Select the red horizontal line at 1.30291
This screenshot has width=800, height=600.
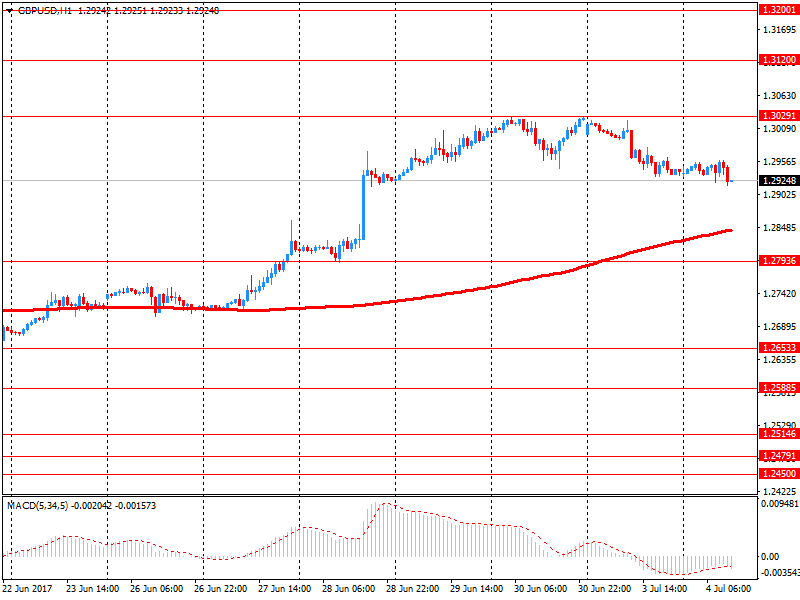pos(379,116)
